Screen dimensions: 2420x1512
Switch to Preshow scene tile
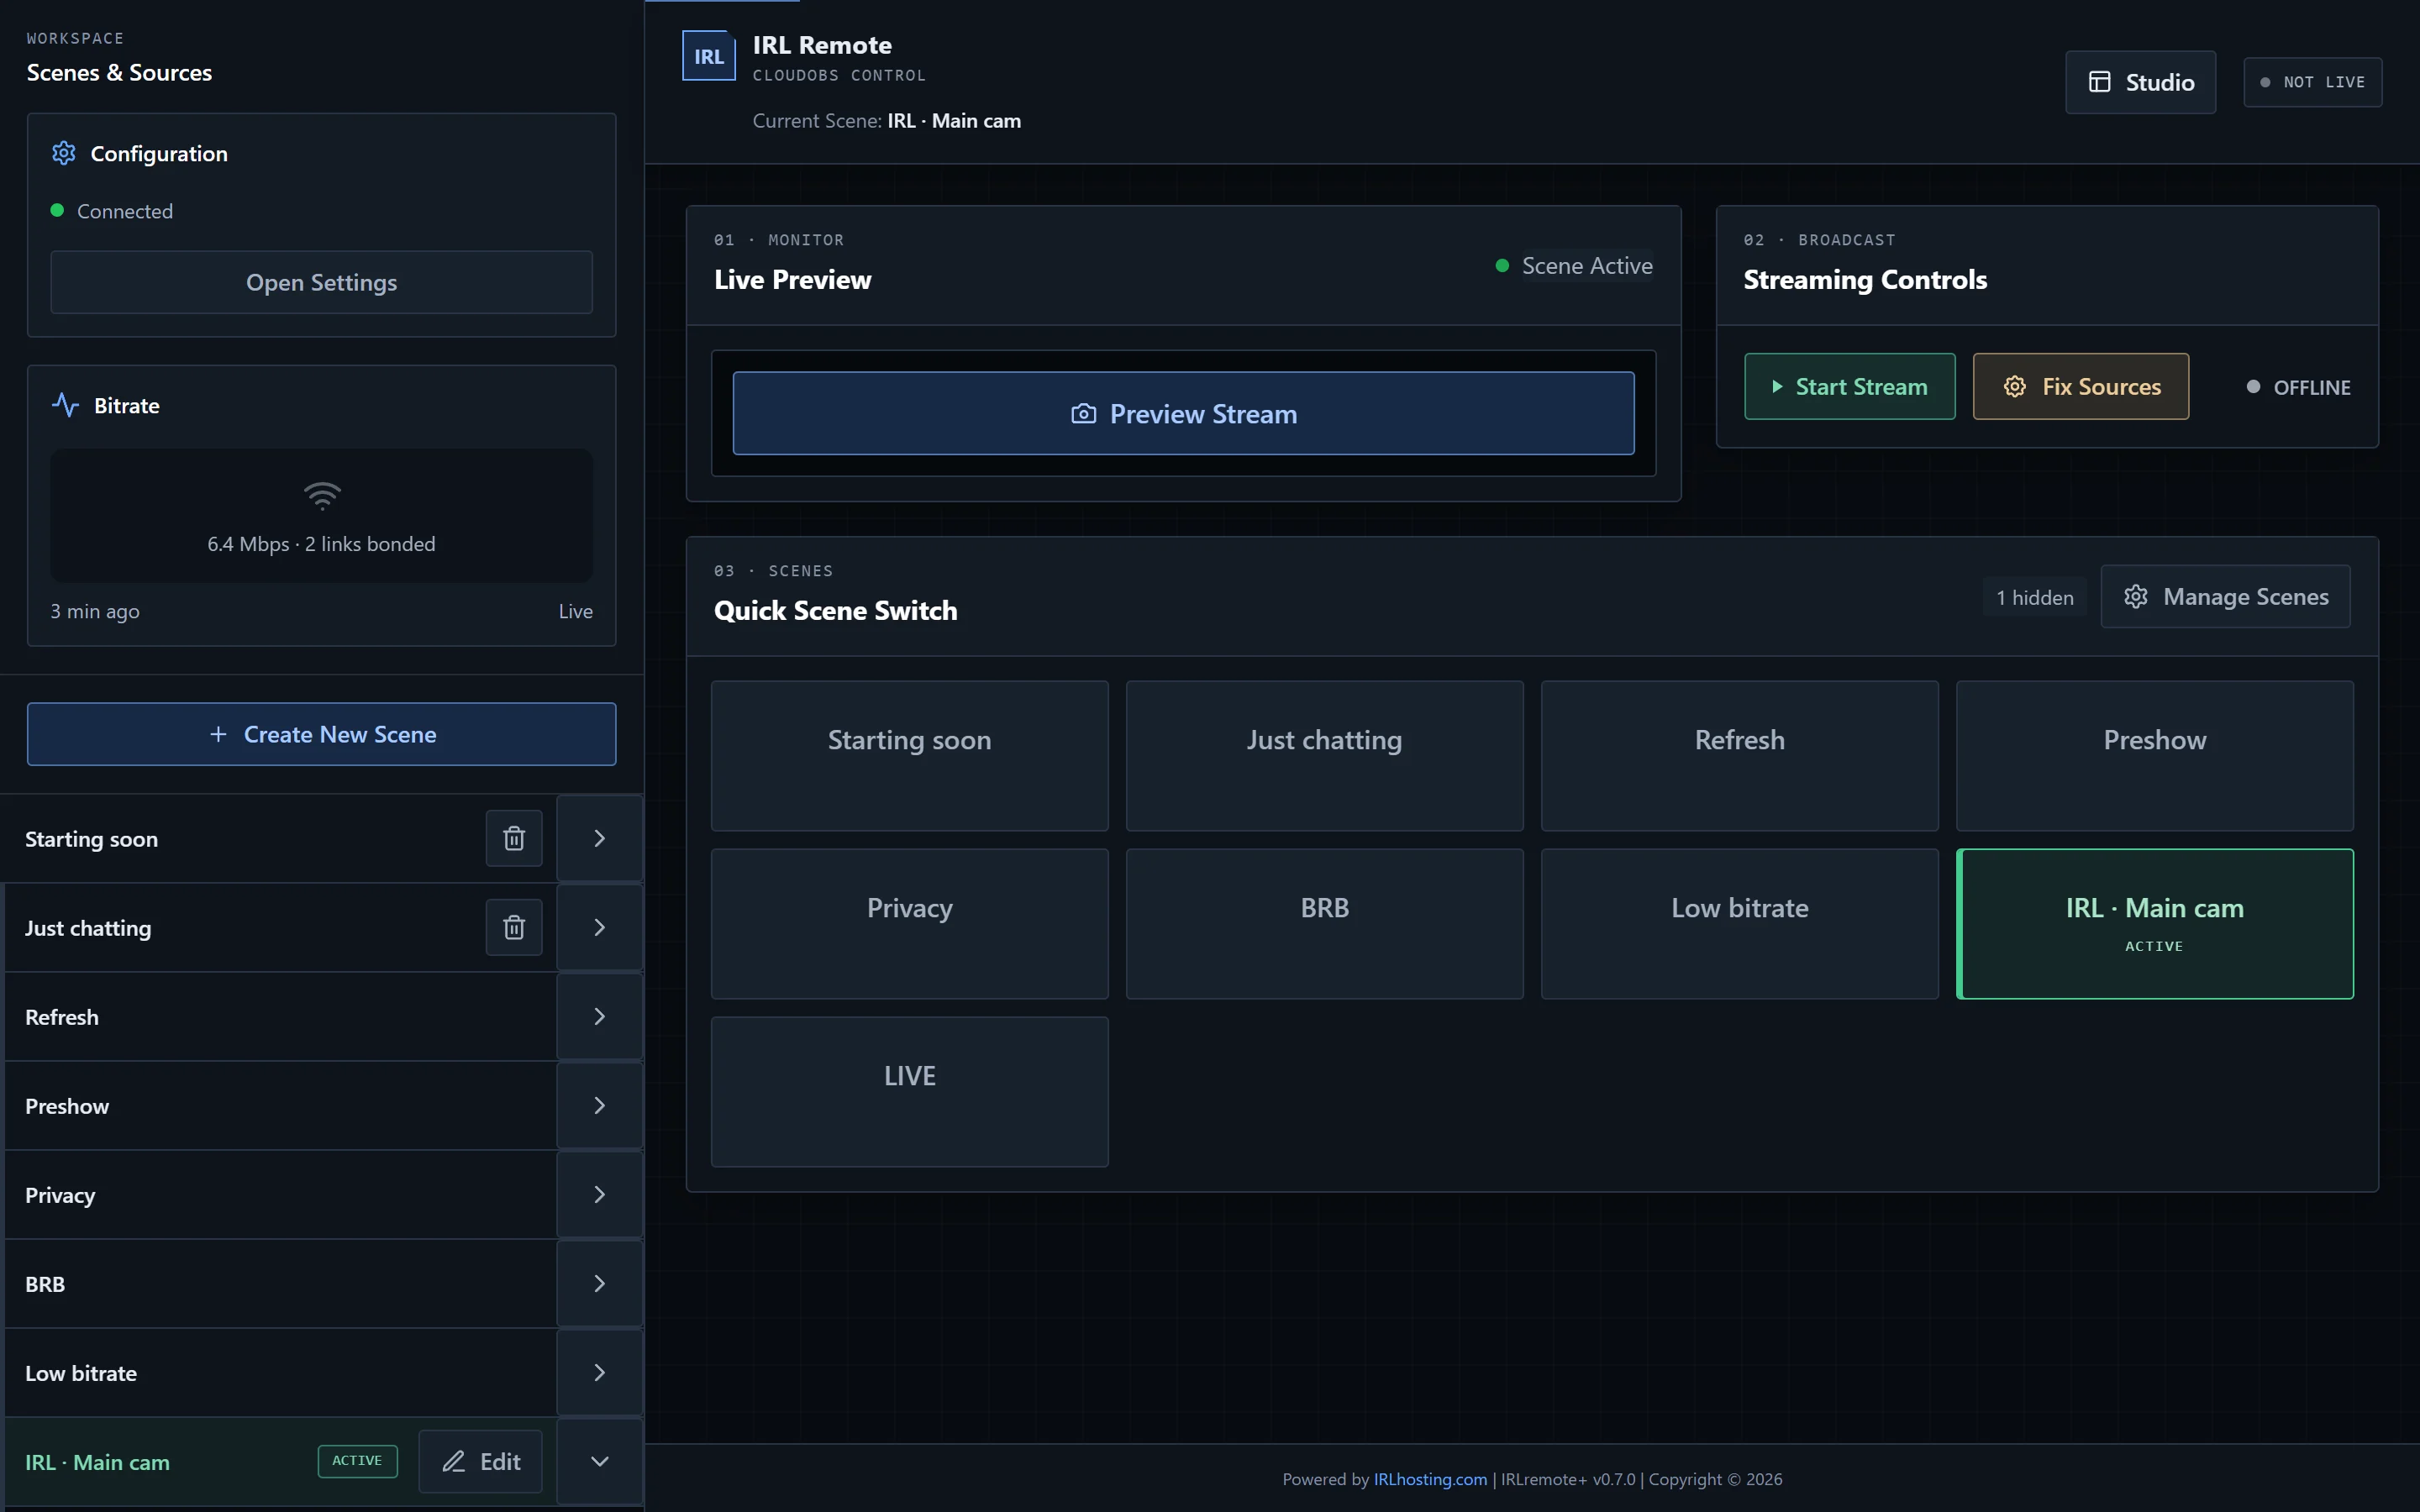[x=2154, y=756]
